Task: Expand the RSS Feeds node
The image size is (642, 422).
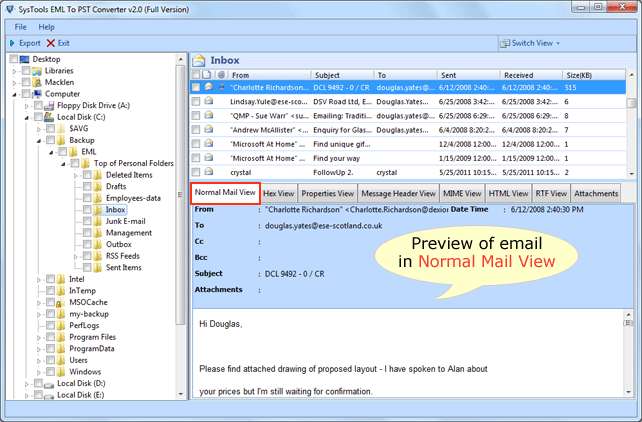Action: 75,257
